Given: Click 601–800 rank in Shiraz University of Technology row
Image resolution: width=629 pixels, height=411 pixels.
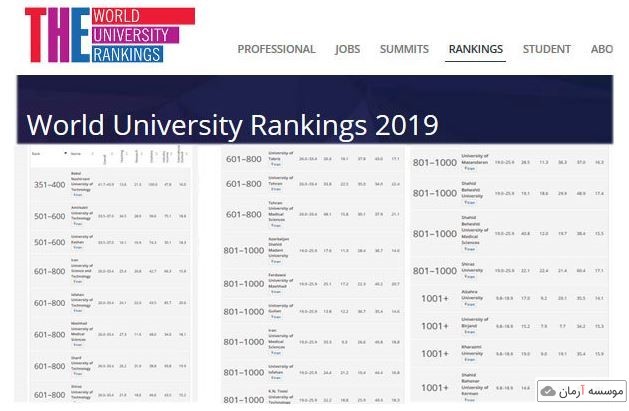Looking at the screenshot, I should click(50, 395).
